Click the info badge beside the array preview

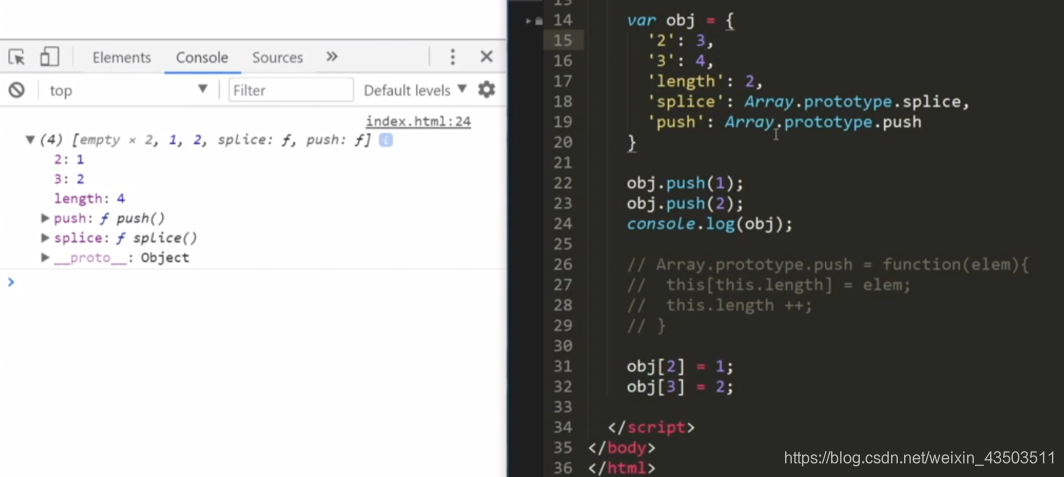(x=385, y=140)
